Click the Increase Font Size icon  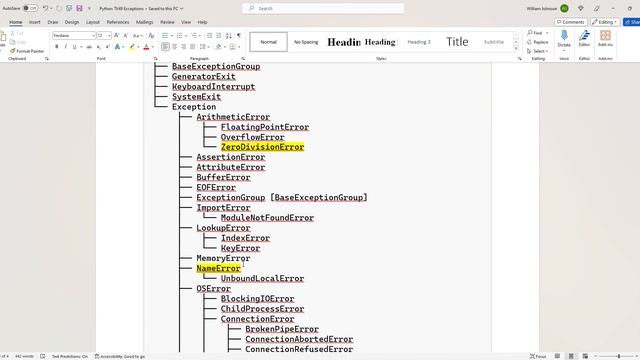[117, 36]
